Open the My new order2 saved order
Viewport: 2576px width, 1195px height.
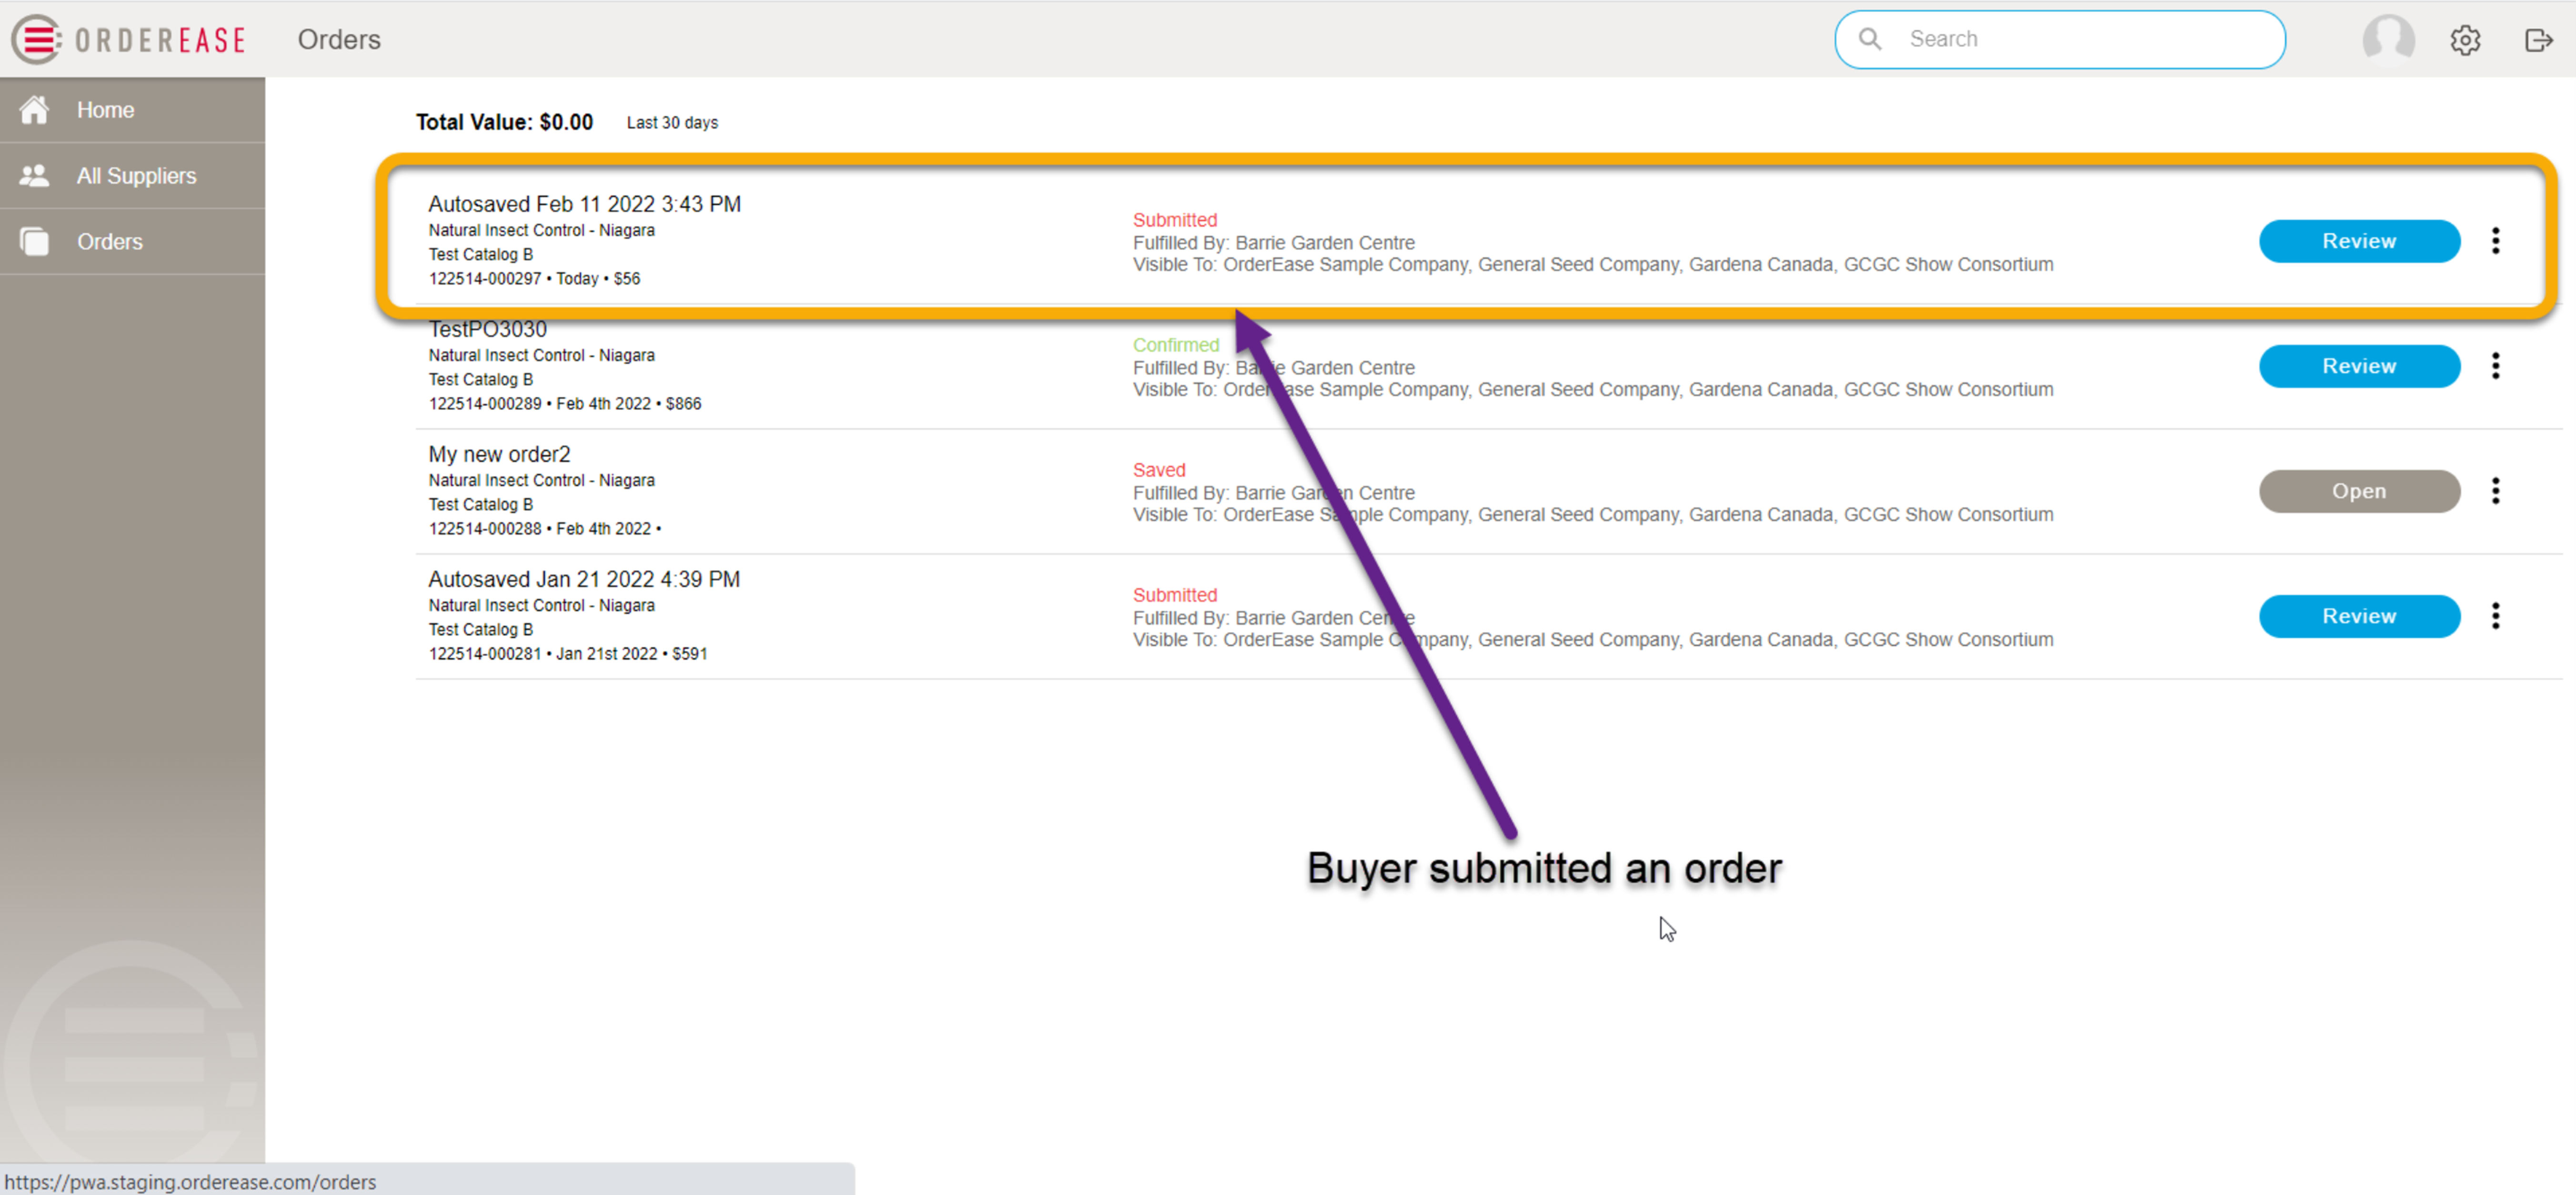tap(2358, 491)
